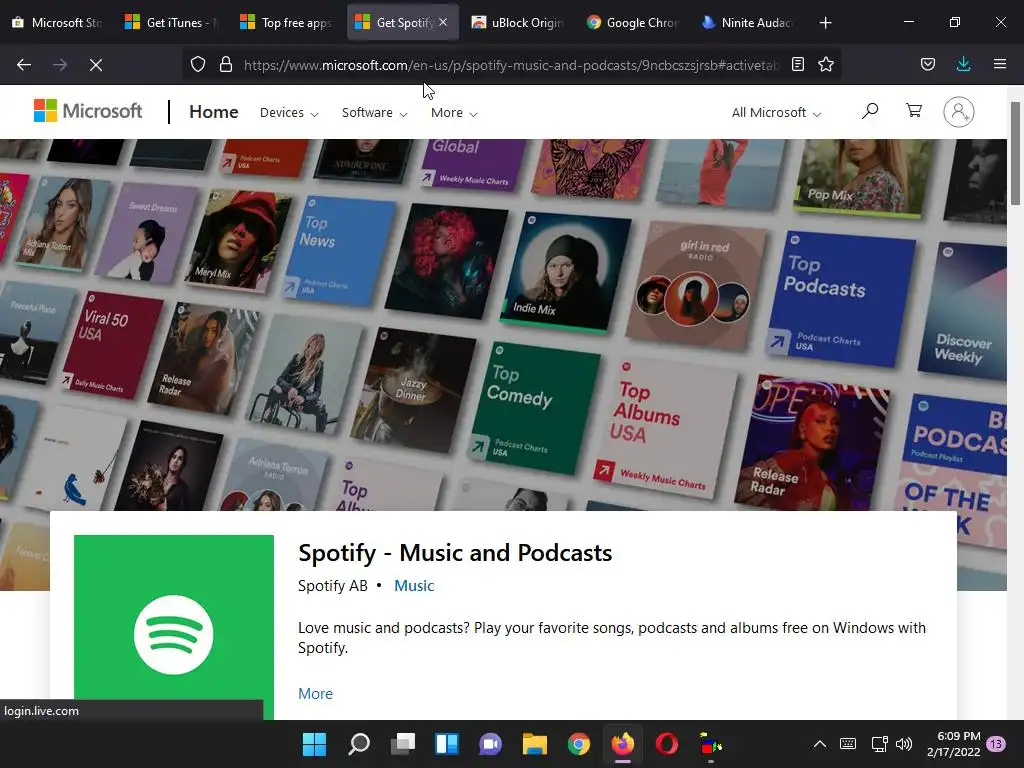Open Task View on the taskbar
The width and height of the screenshot is (1024, 768).
403,744
